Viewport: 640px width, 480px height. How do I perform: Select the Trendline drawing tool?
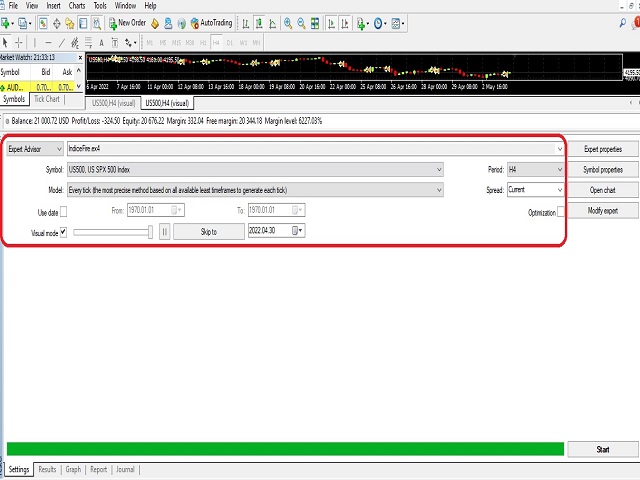click(62, 42)
